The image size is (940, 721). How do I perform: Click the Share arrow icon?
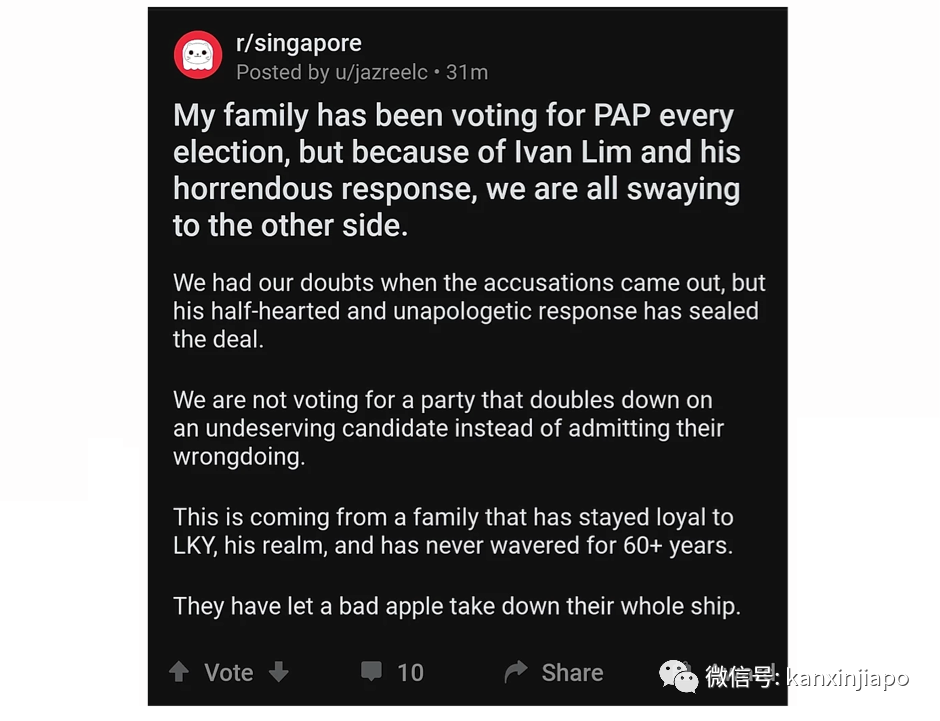coord(515,672)
